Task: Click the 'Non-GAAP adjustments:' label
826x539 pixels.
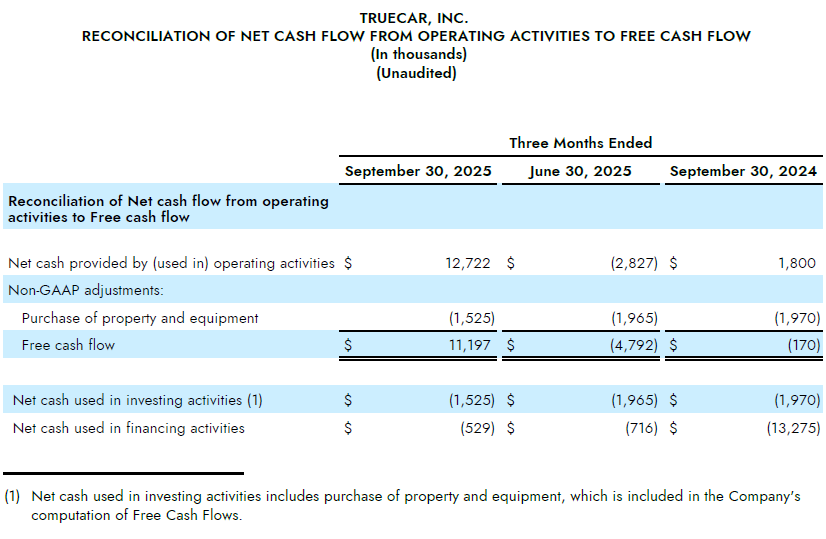Action: pos(86,290)
